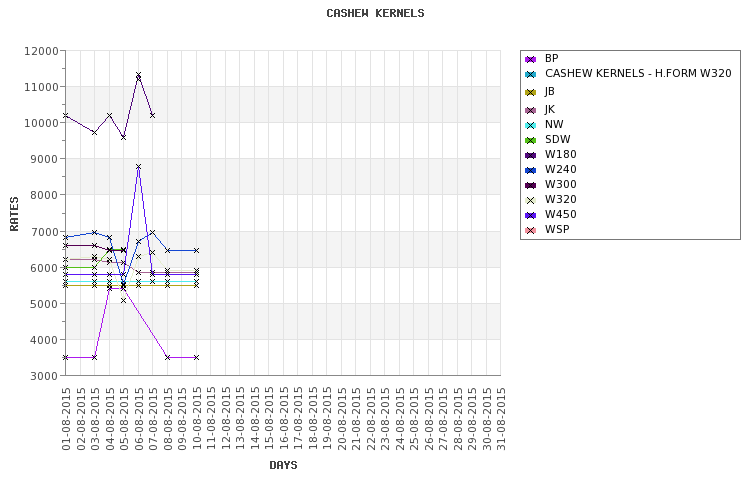The width and height of the screenshot is (750, 500).
Task: Click the W180 data point on 07-08-2015
Action: (x=153, y=115)
